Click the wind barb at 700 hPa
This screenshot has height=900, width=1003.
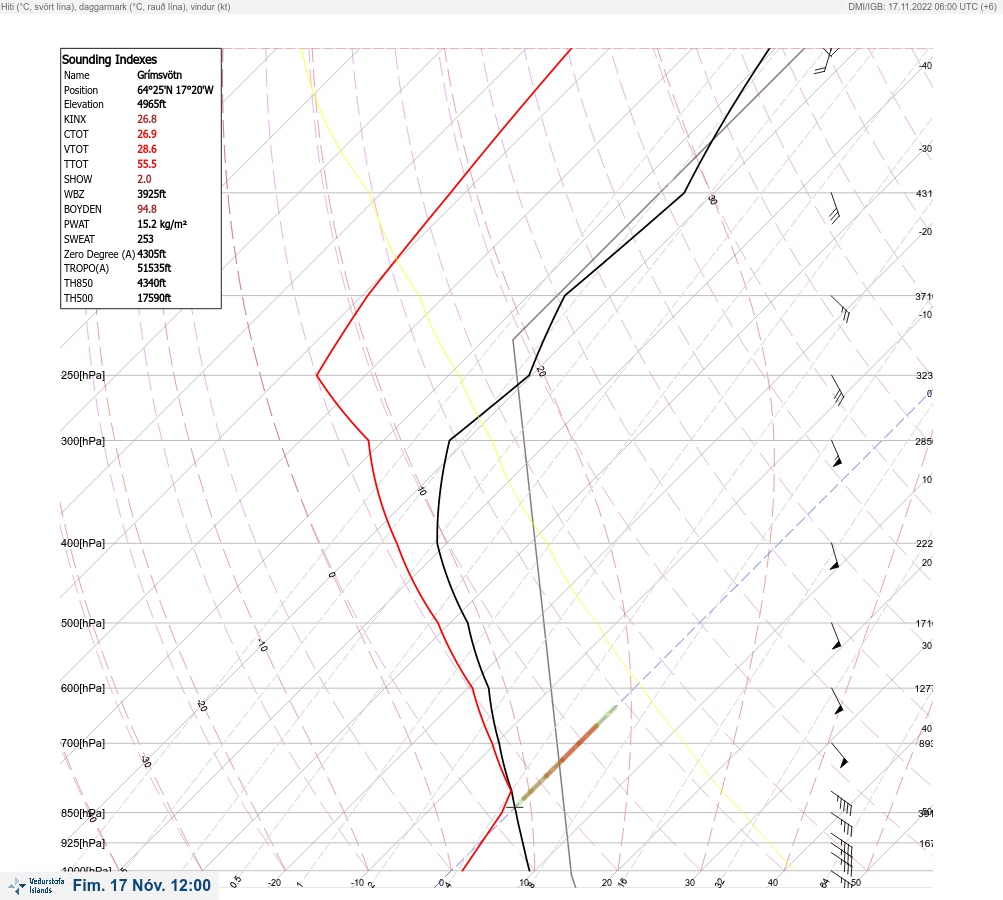(839, 755)
